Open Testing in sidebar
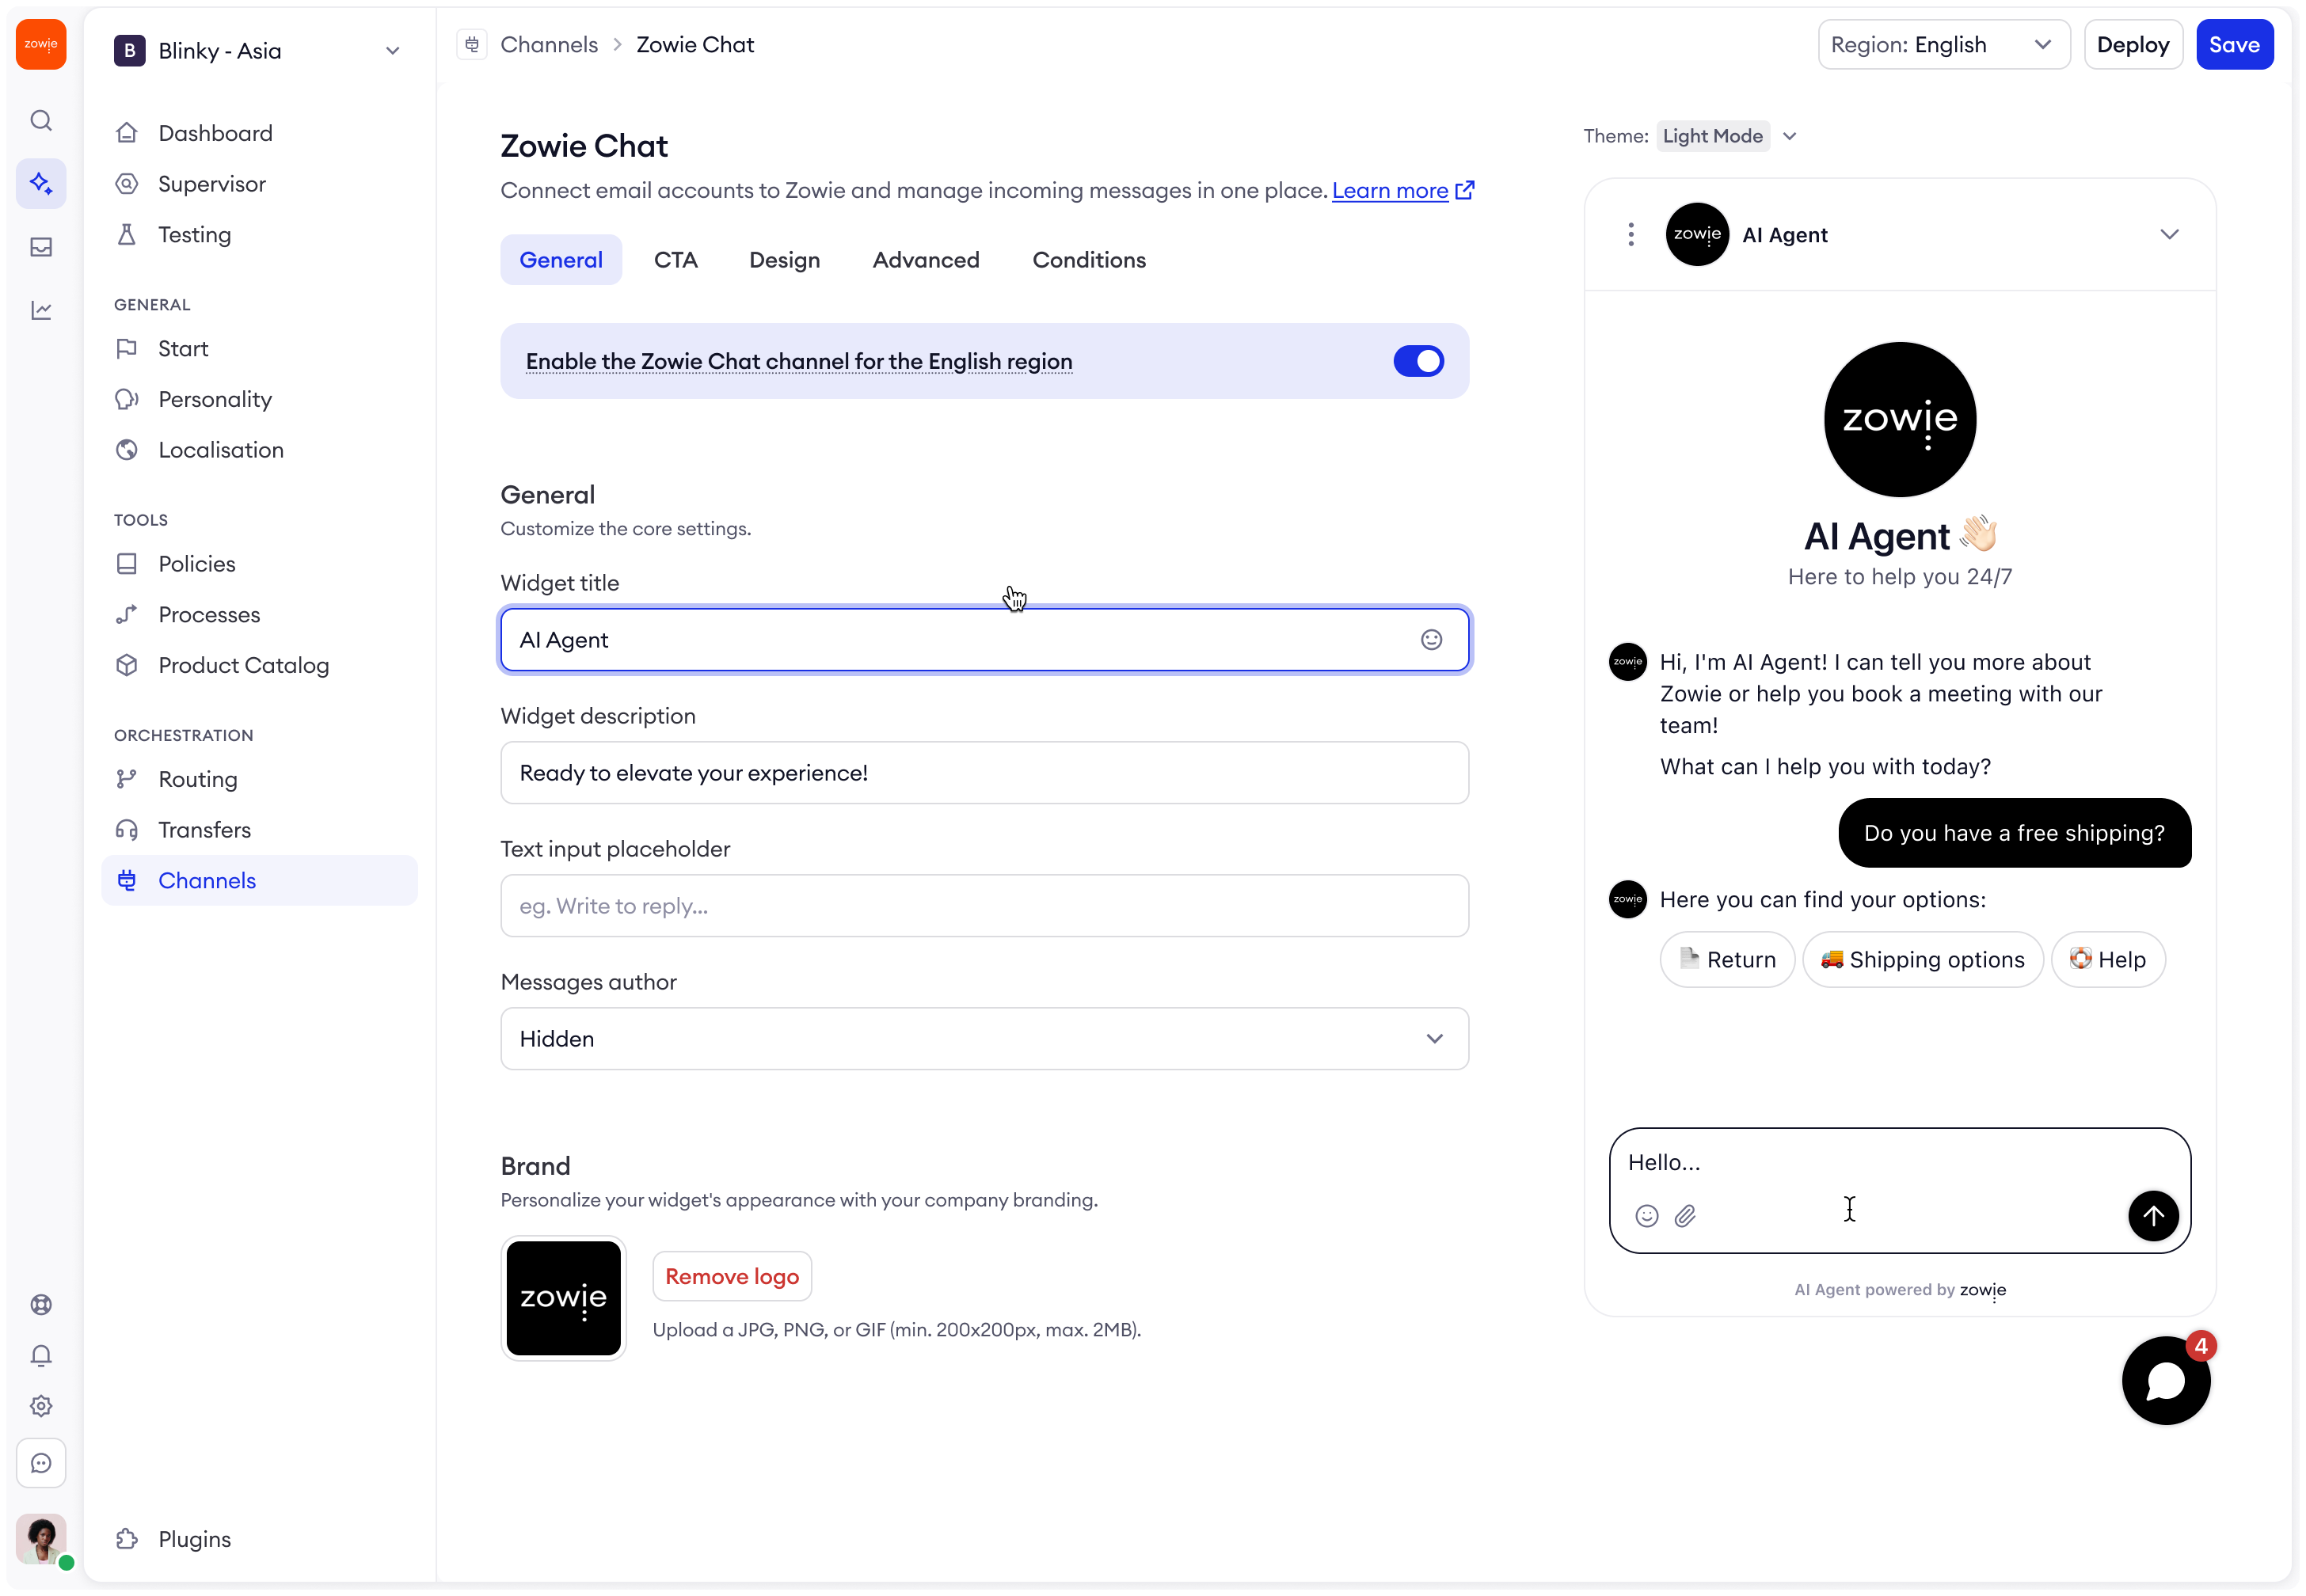2306x1596 pixels. (x=258, y=235)
